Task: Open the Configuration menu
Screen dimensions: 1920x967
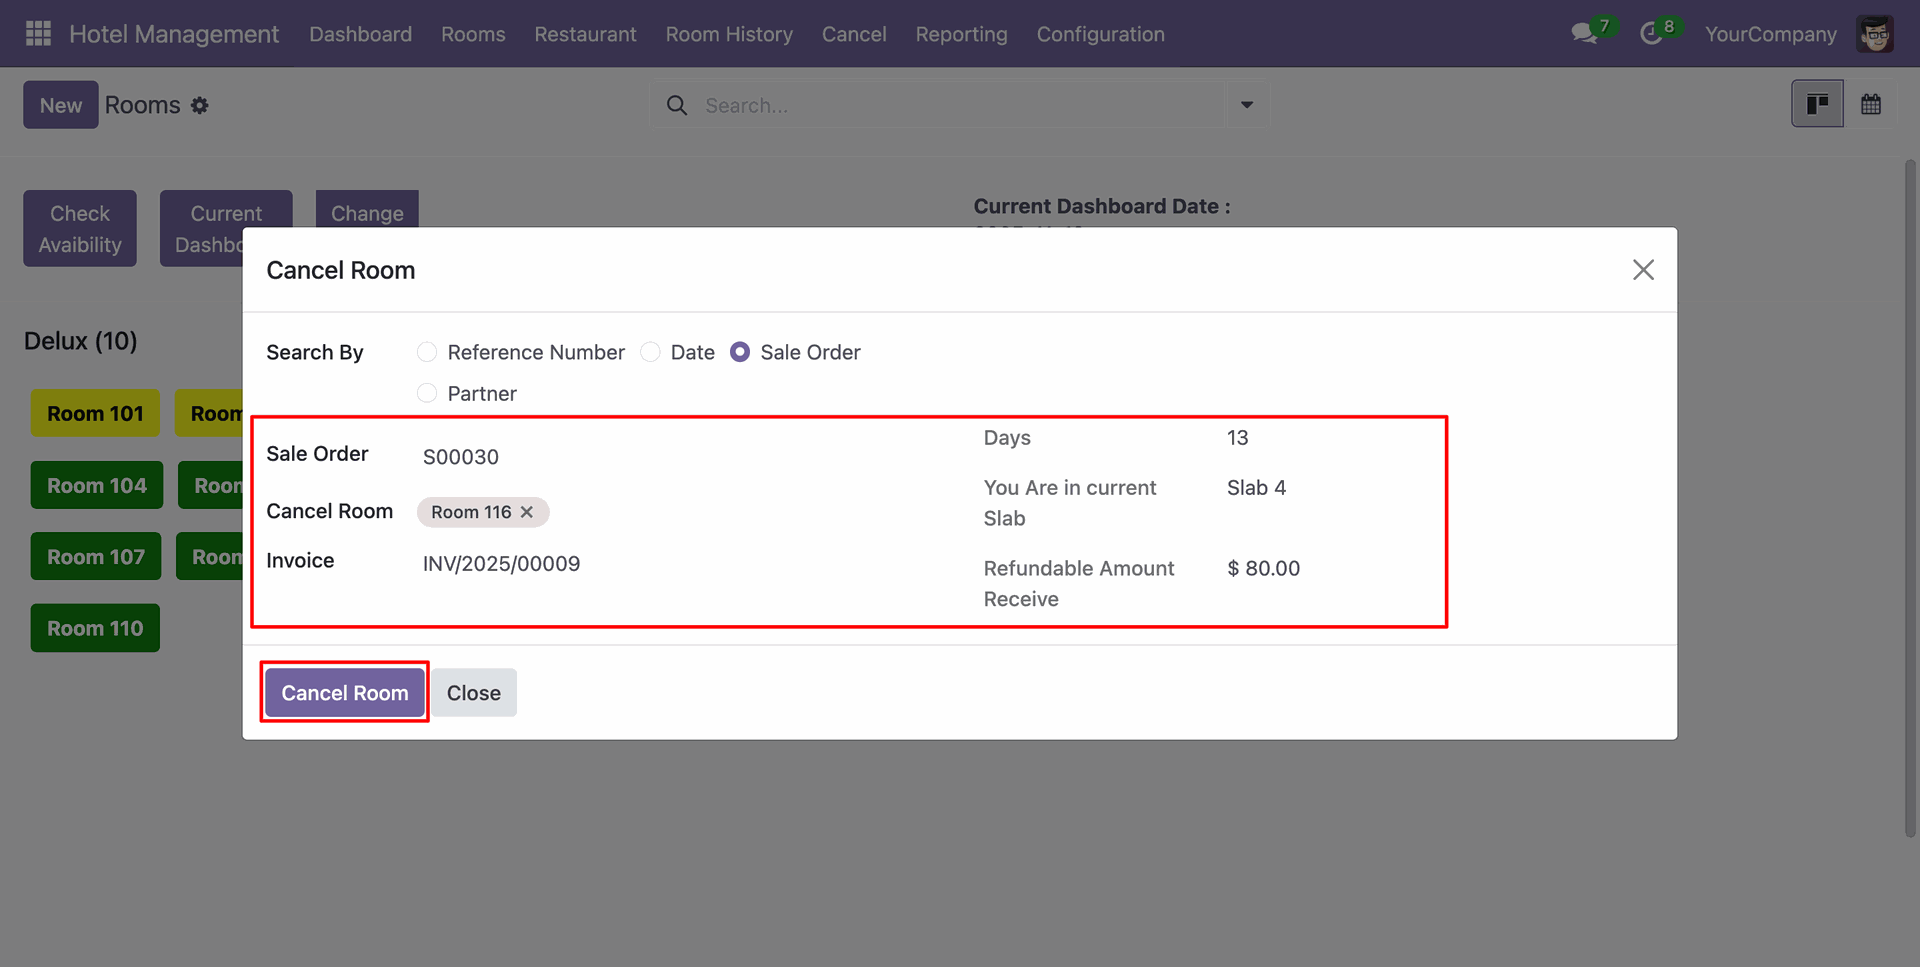Action: click(1100, 34)
